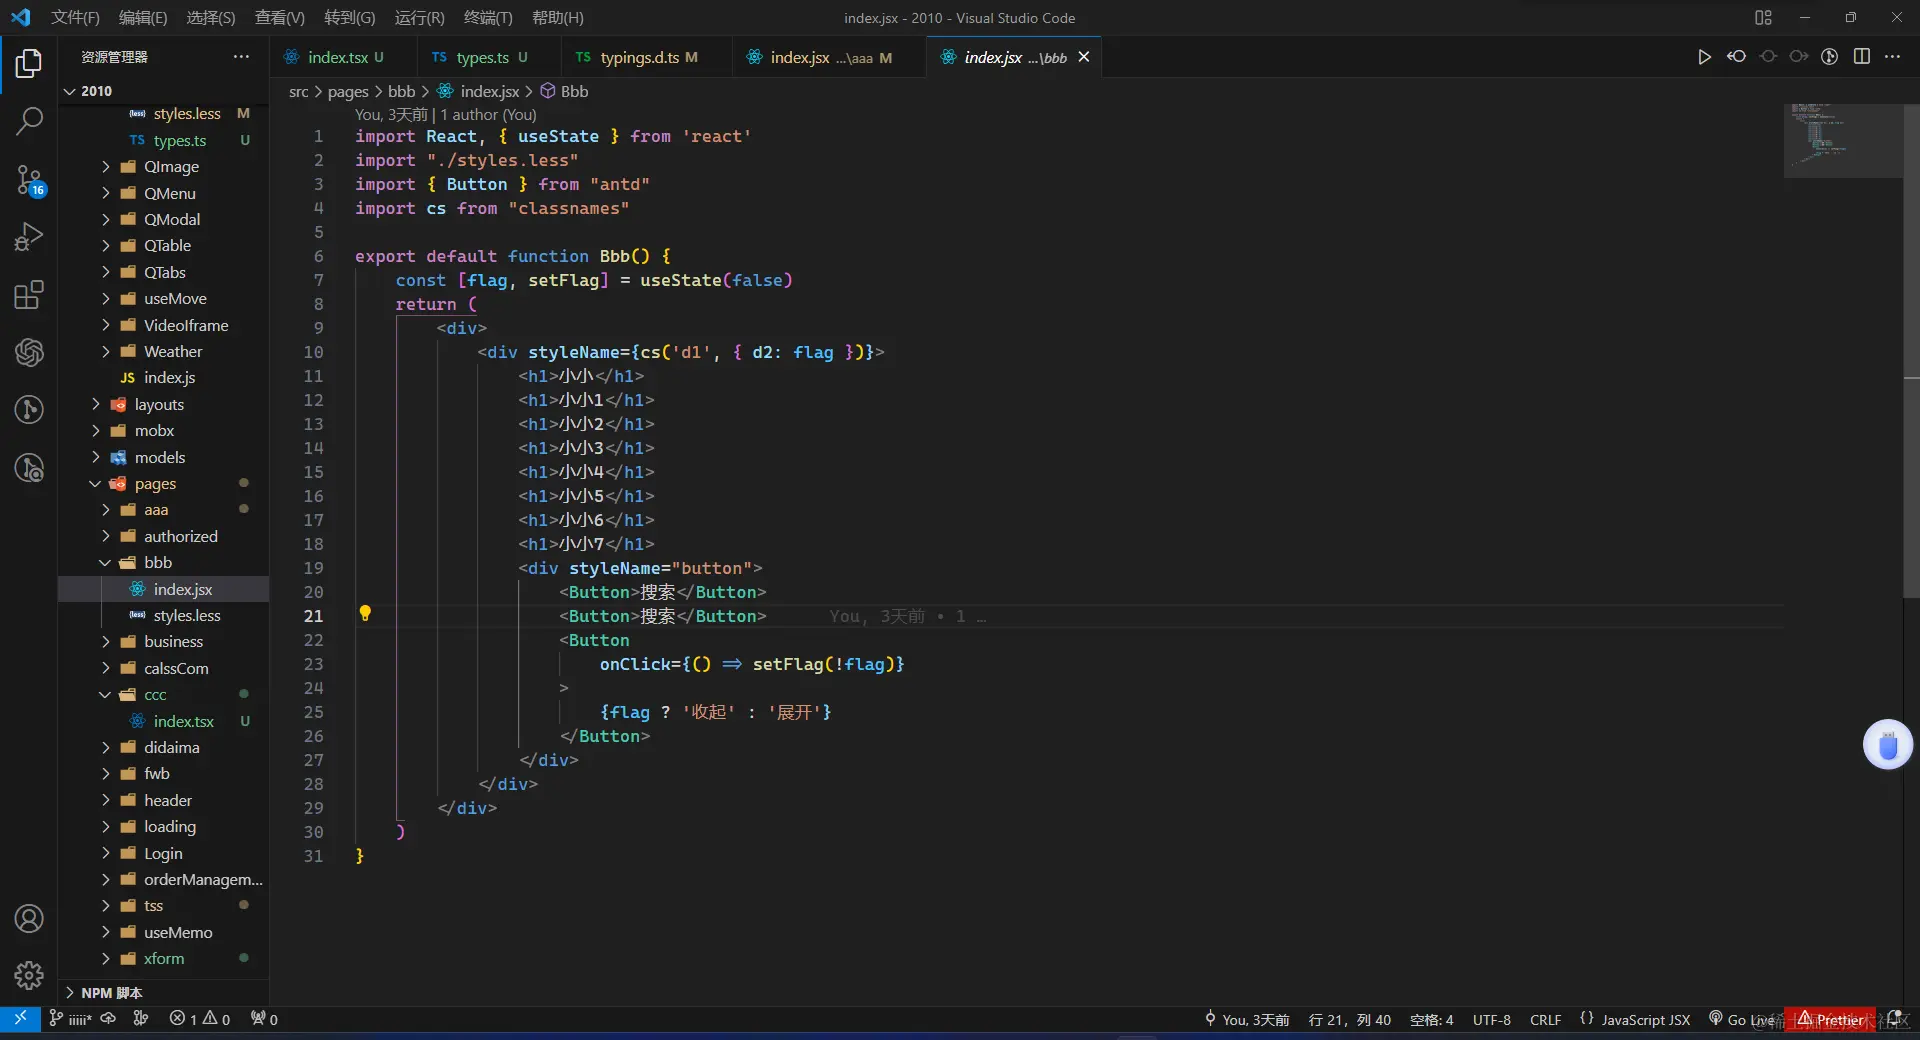Open the Search view in activity bar
Screen dimensions: 1920x1040
(x=29, y=121)
